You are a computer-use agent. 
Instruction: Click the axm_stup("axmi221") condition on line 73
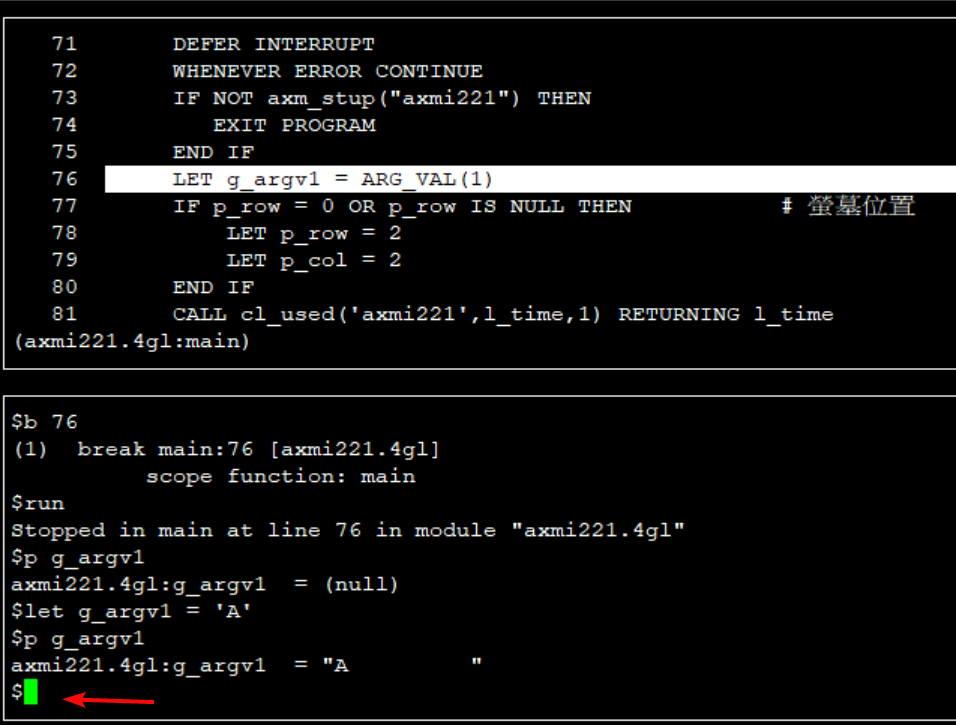tap(393, 98)
